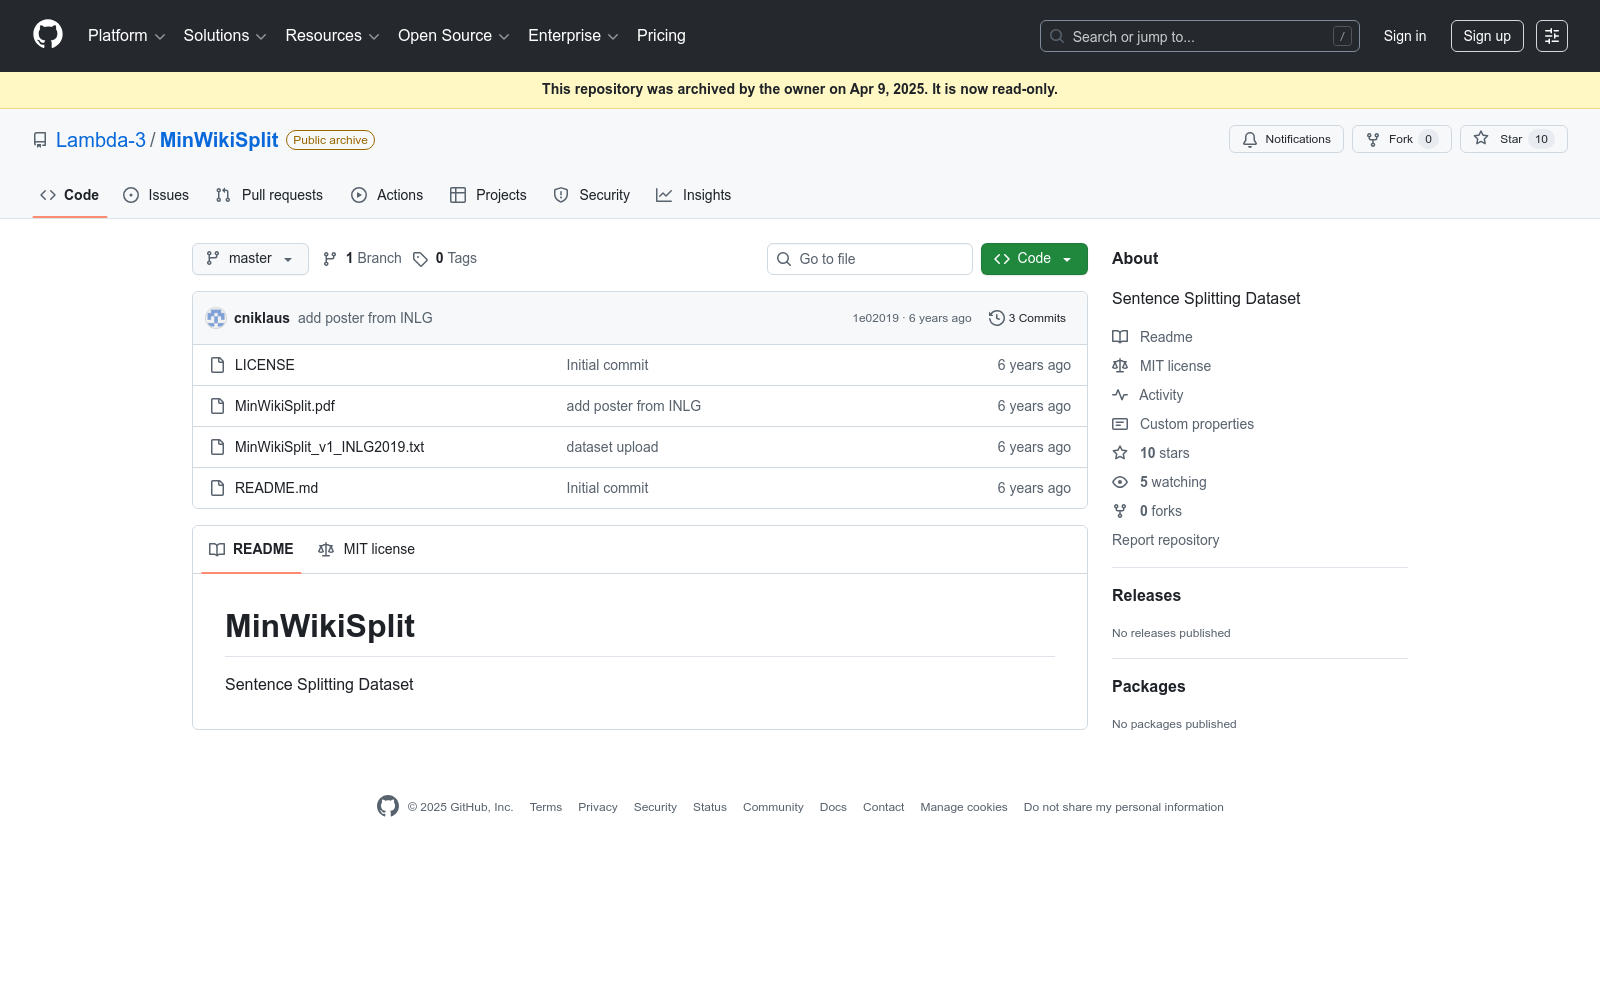Switch to the Projects tab

488,195
